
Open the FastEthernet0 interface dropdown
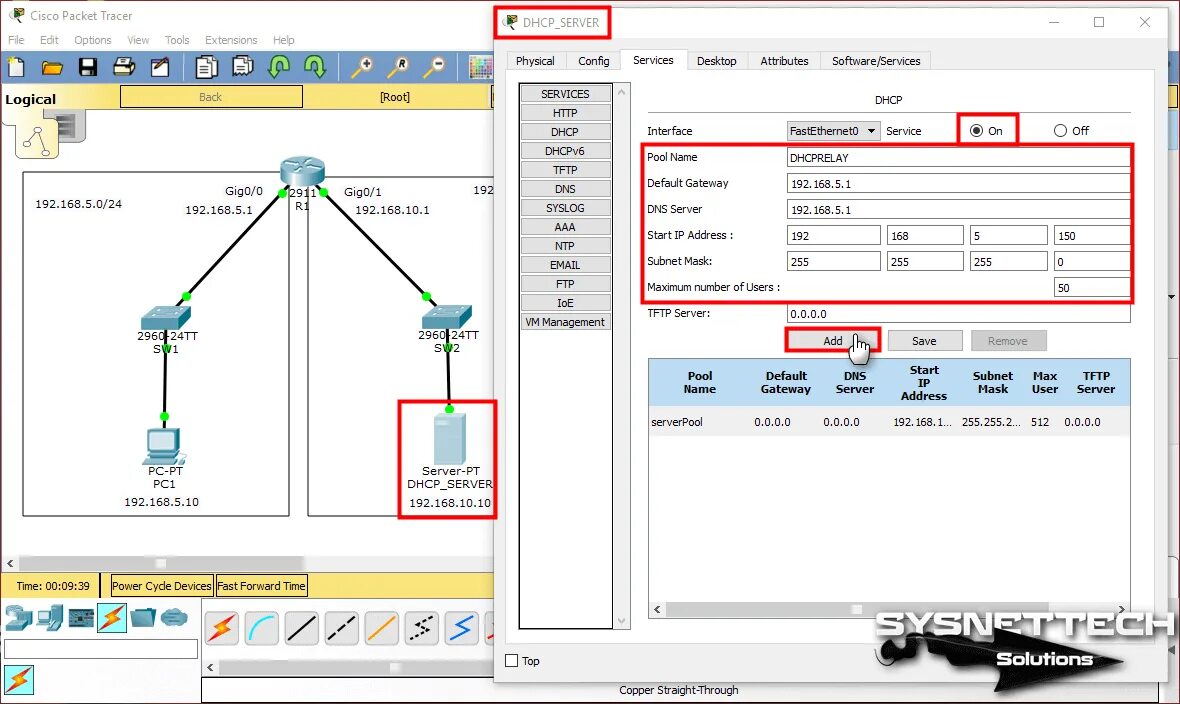[x=833, y=131]
